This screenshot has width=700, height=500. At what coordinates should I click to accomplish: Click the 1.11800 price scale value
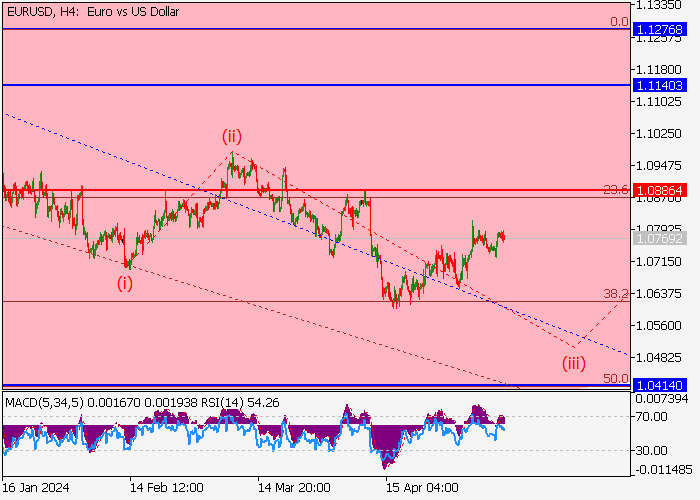coord(659,70)
